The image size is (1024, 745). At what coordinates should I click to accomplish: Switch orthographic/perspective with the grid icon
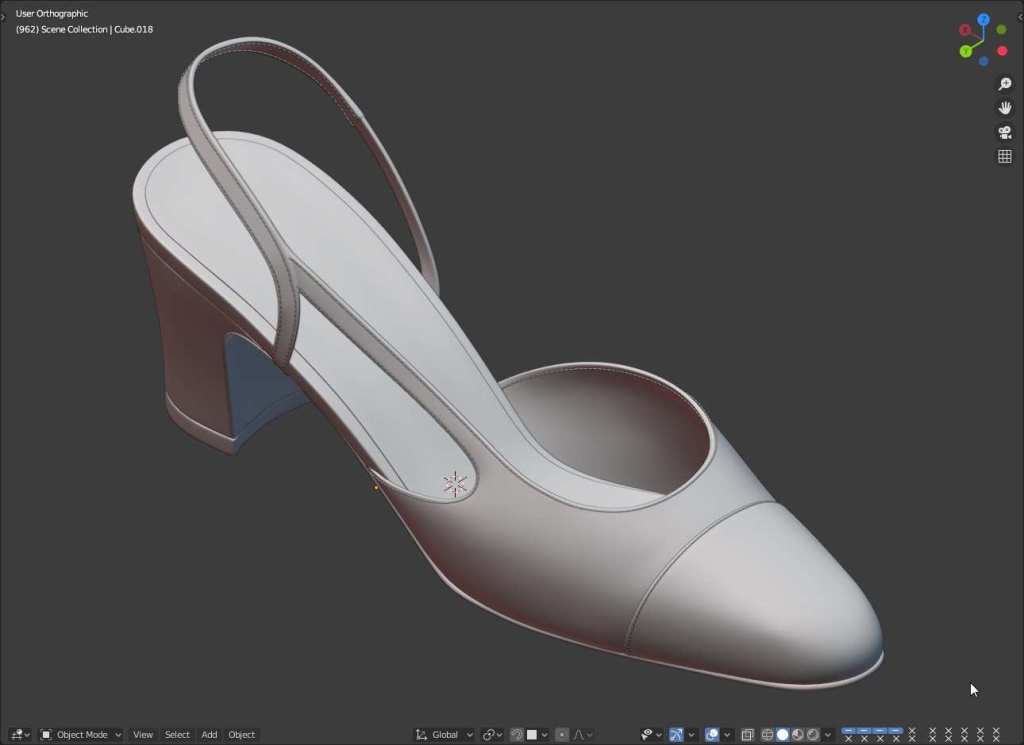coord(1005,156)
